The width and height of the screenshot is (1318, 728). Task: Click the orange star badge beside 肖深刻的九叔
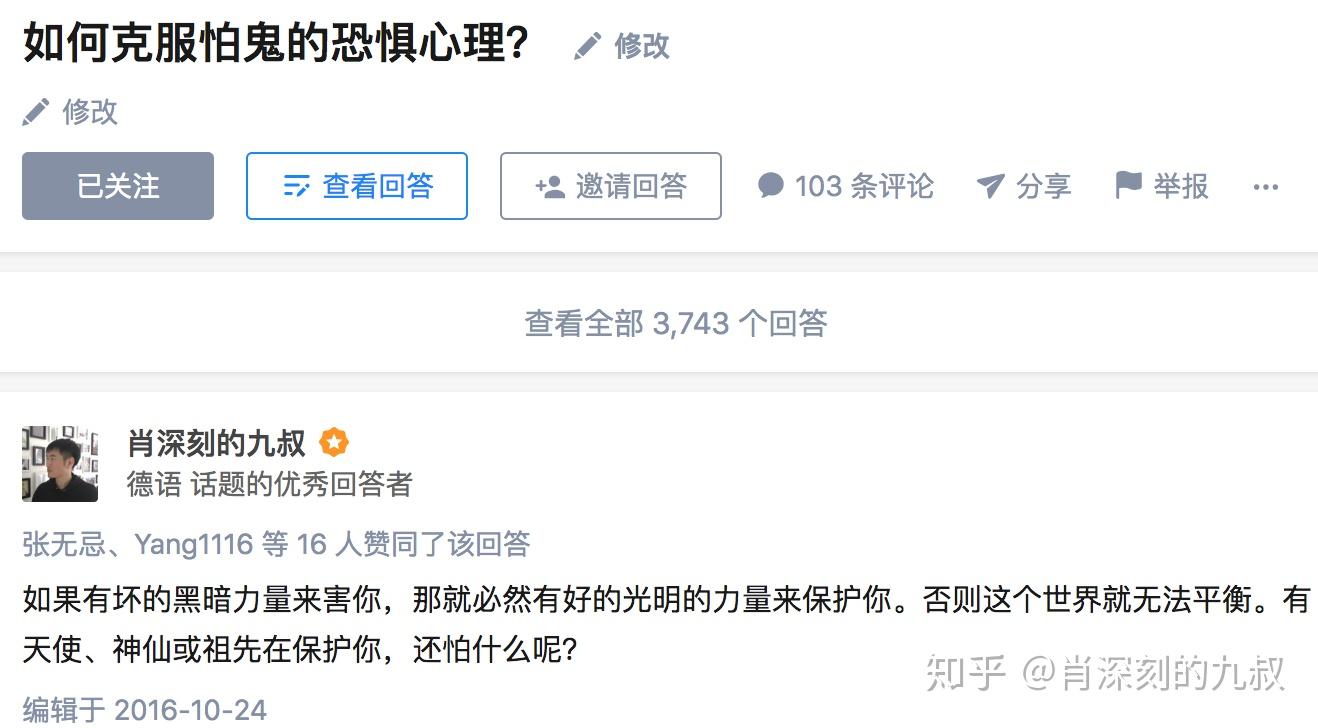pyautogui.click(x=334, y=442)
